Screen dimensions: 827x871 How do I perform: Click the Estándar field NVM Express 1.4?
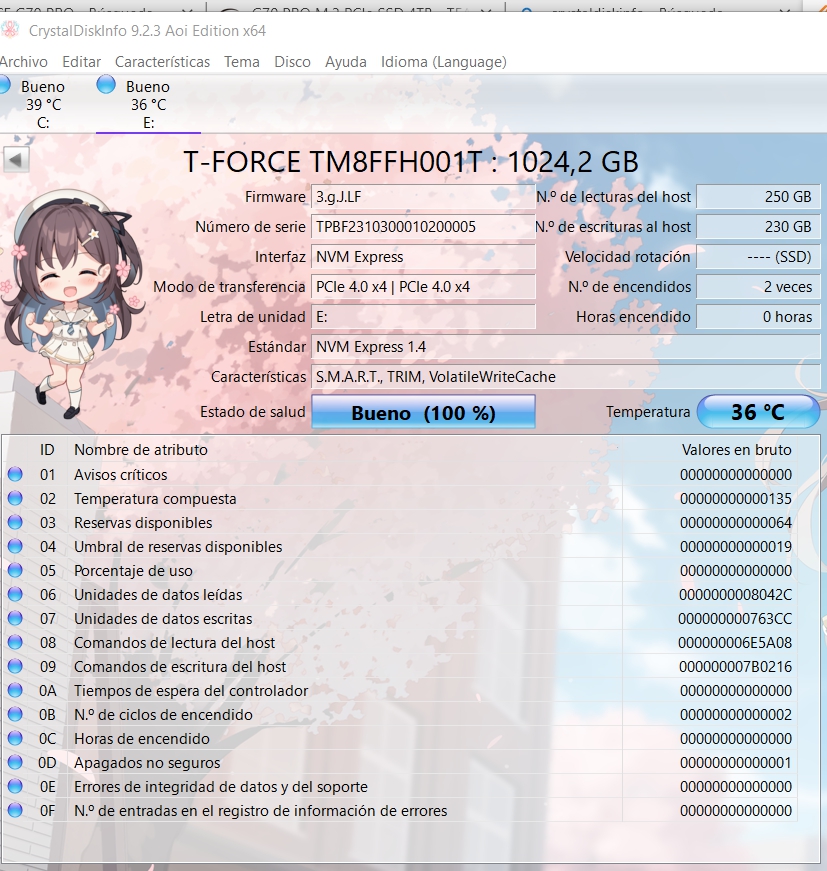click(565, 347)
